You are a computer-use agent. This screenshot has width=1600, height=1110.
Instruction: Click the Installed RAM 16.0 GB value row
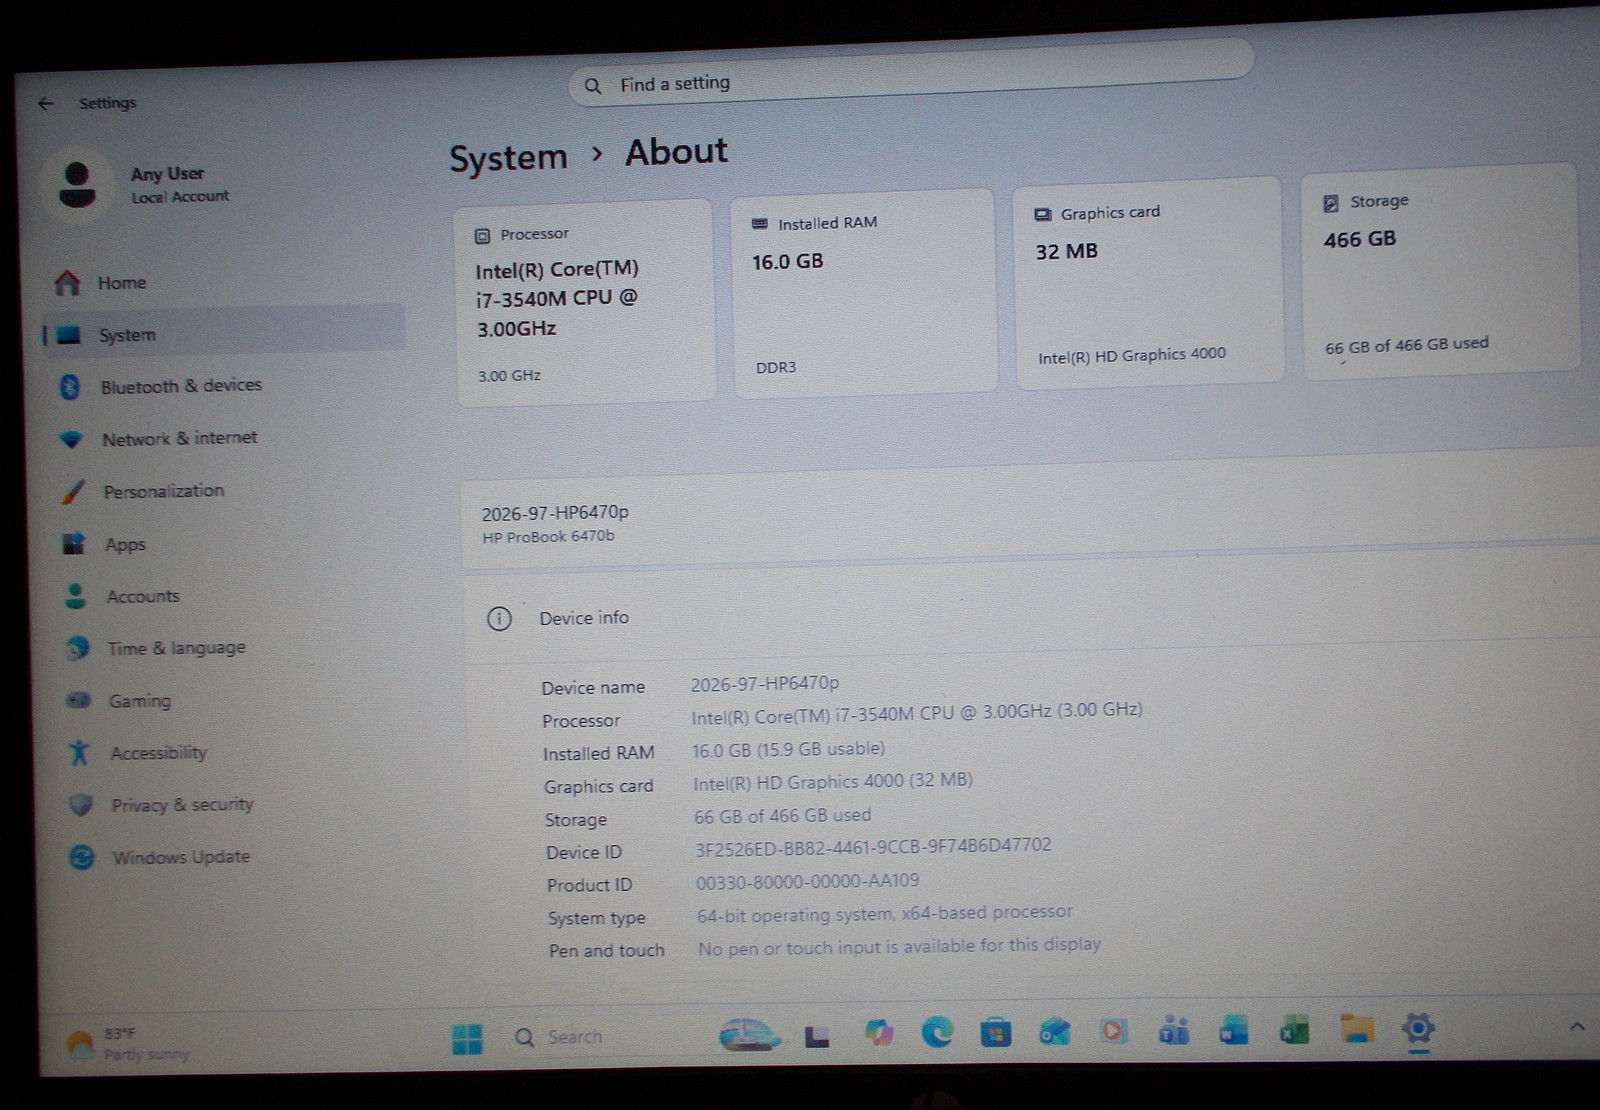click(788, 750)
